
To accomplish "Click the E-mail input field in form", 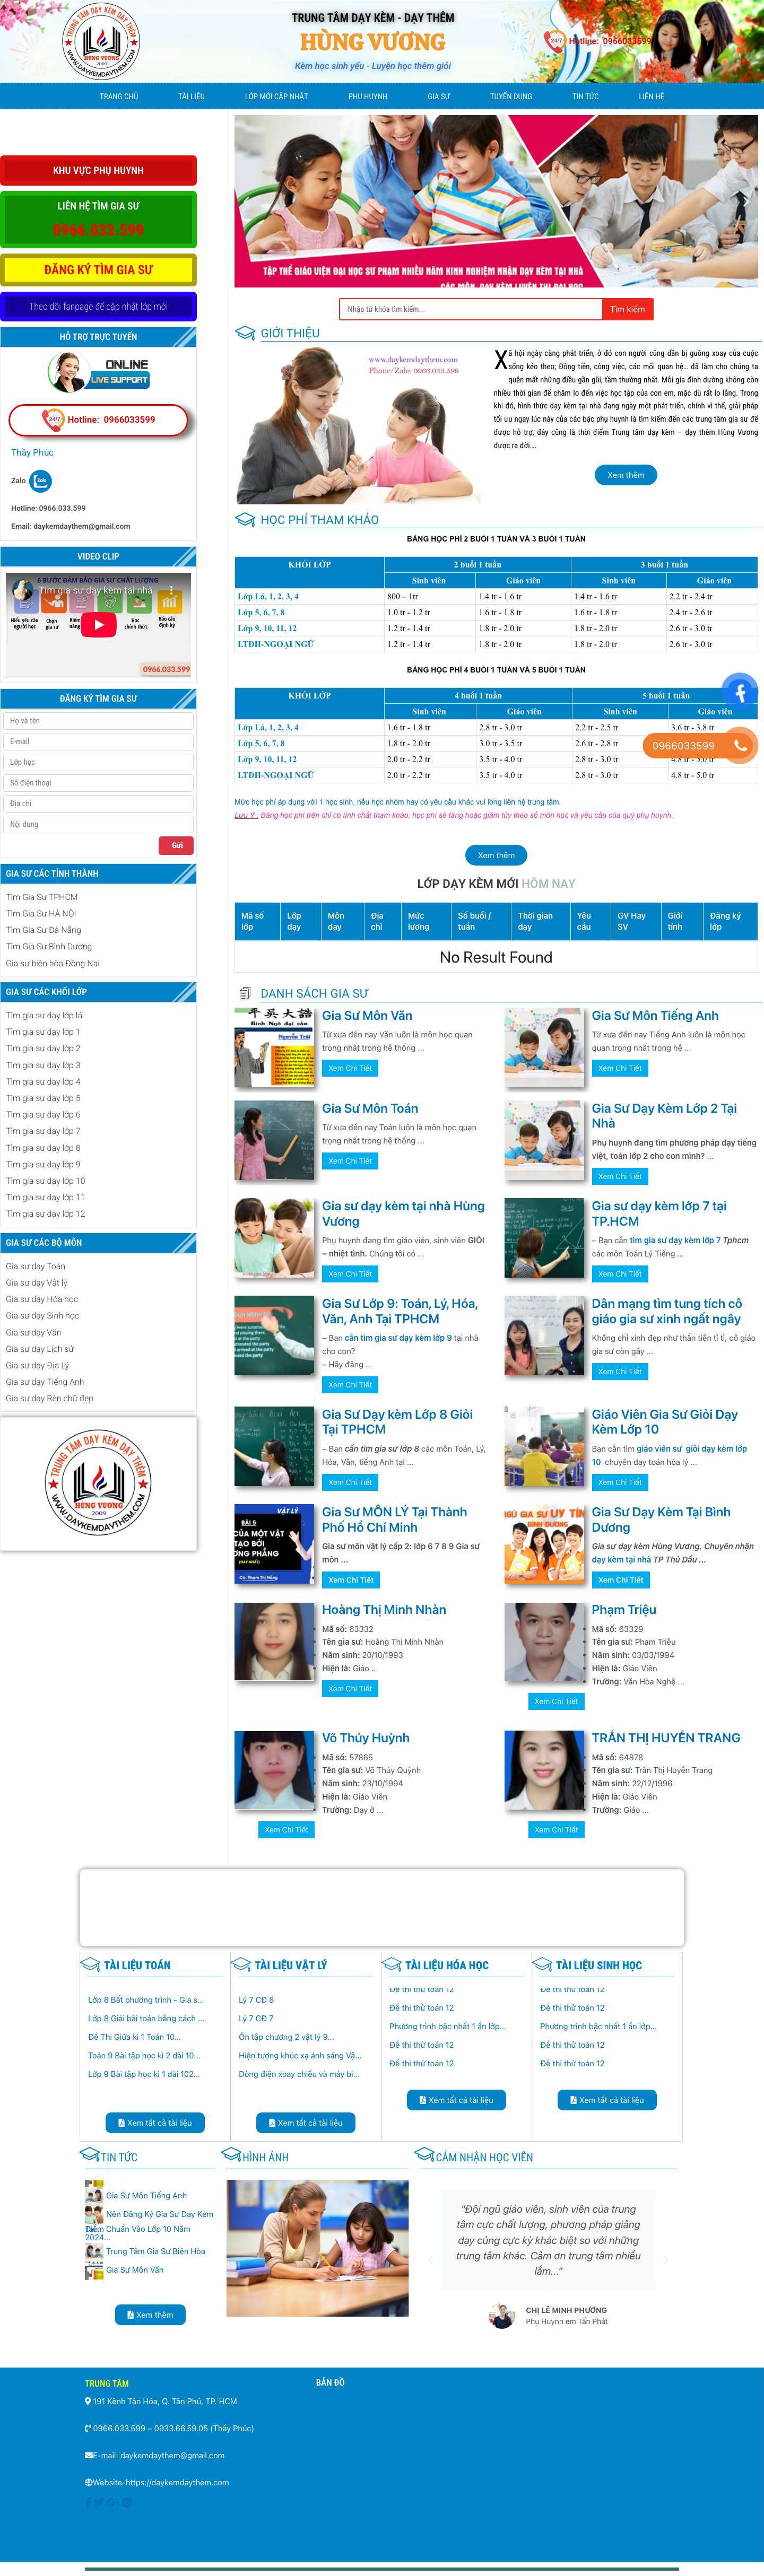I will (98, 741).
